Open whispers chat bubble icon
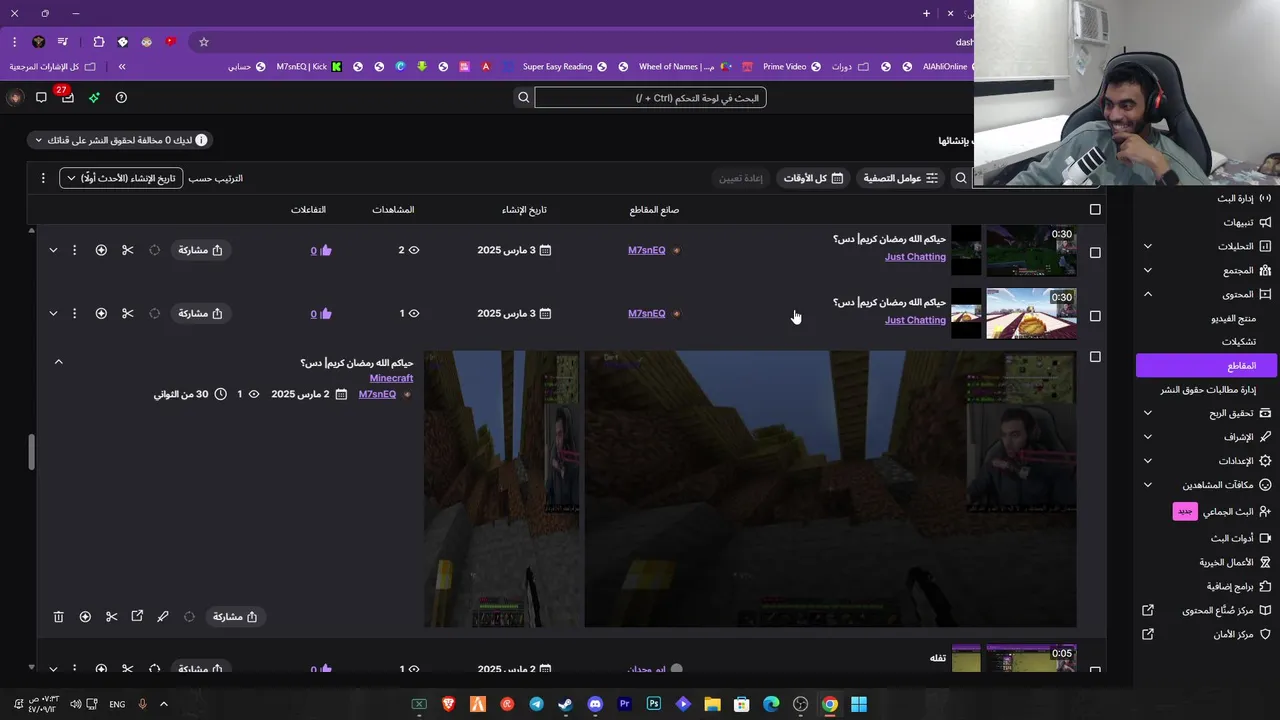Screen dimensions: 1280x720 click(41, 97)
